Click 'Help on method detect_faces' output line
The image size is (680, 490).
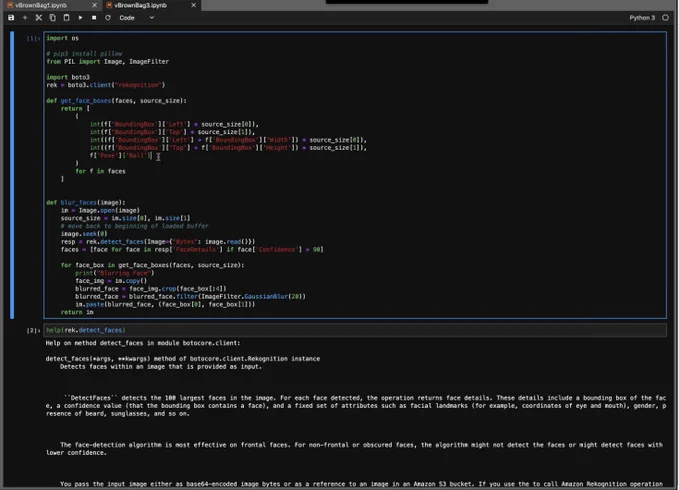[x=143, y=343]
